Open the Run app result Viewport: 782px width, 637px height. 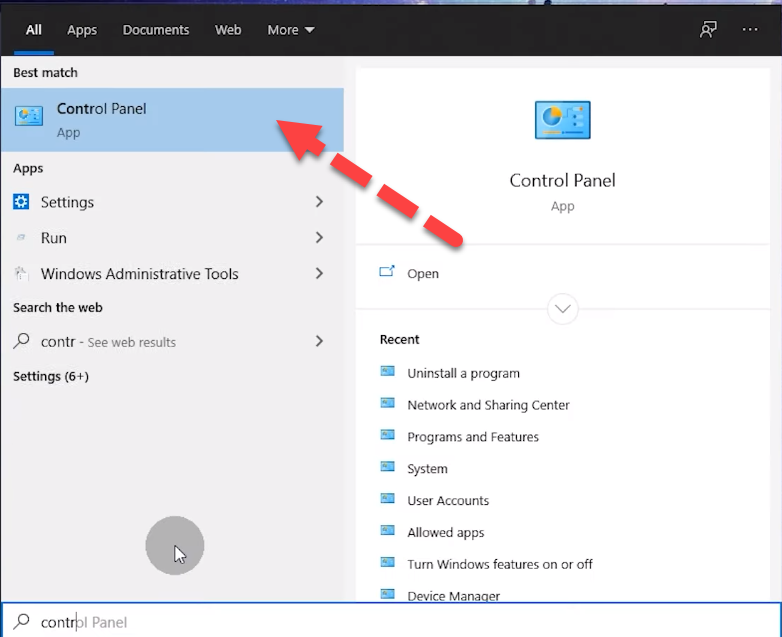pyautogui.click(x=172, y=238)
